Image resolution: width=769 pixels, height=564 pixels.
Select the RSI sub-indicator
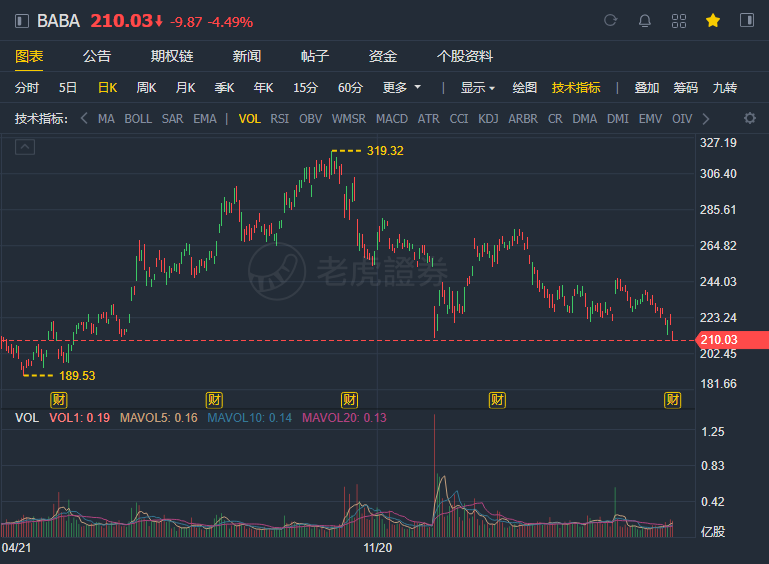click(x=280, y=119)
